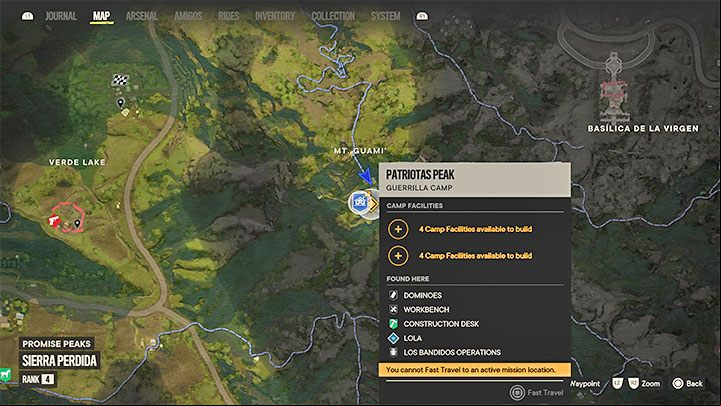Click the red pistol icon near Verde Lake
721x406 pixels.
click(x=54, y=221)
